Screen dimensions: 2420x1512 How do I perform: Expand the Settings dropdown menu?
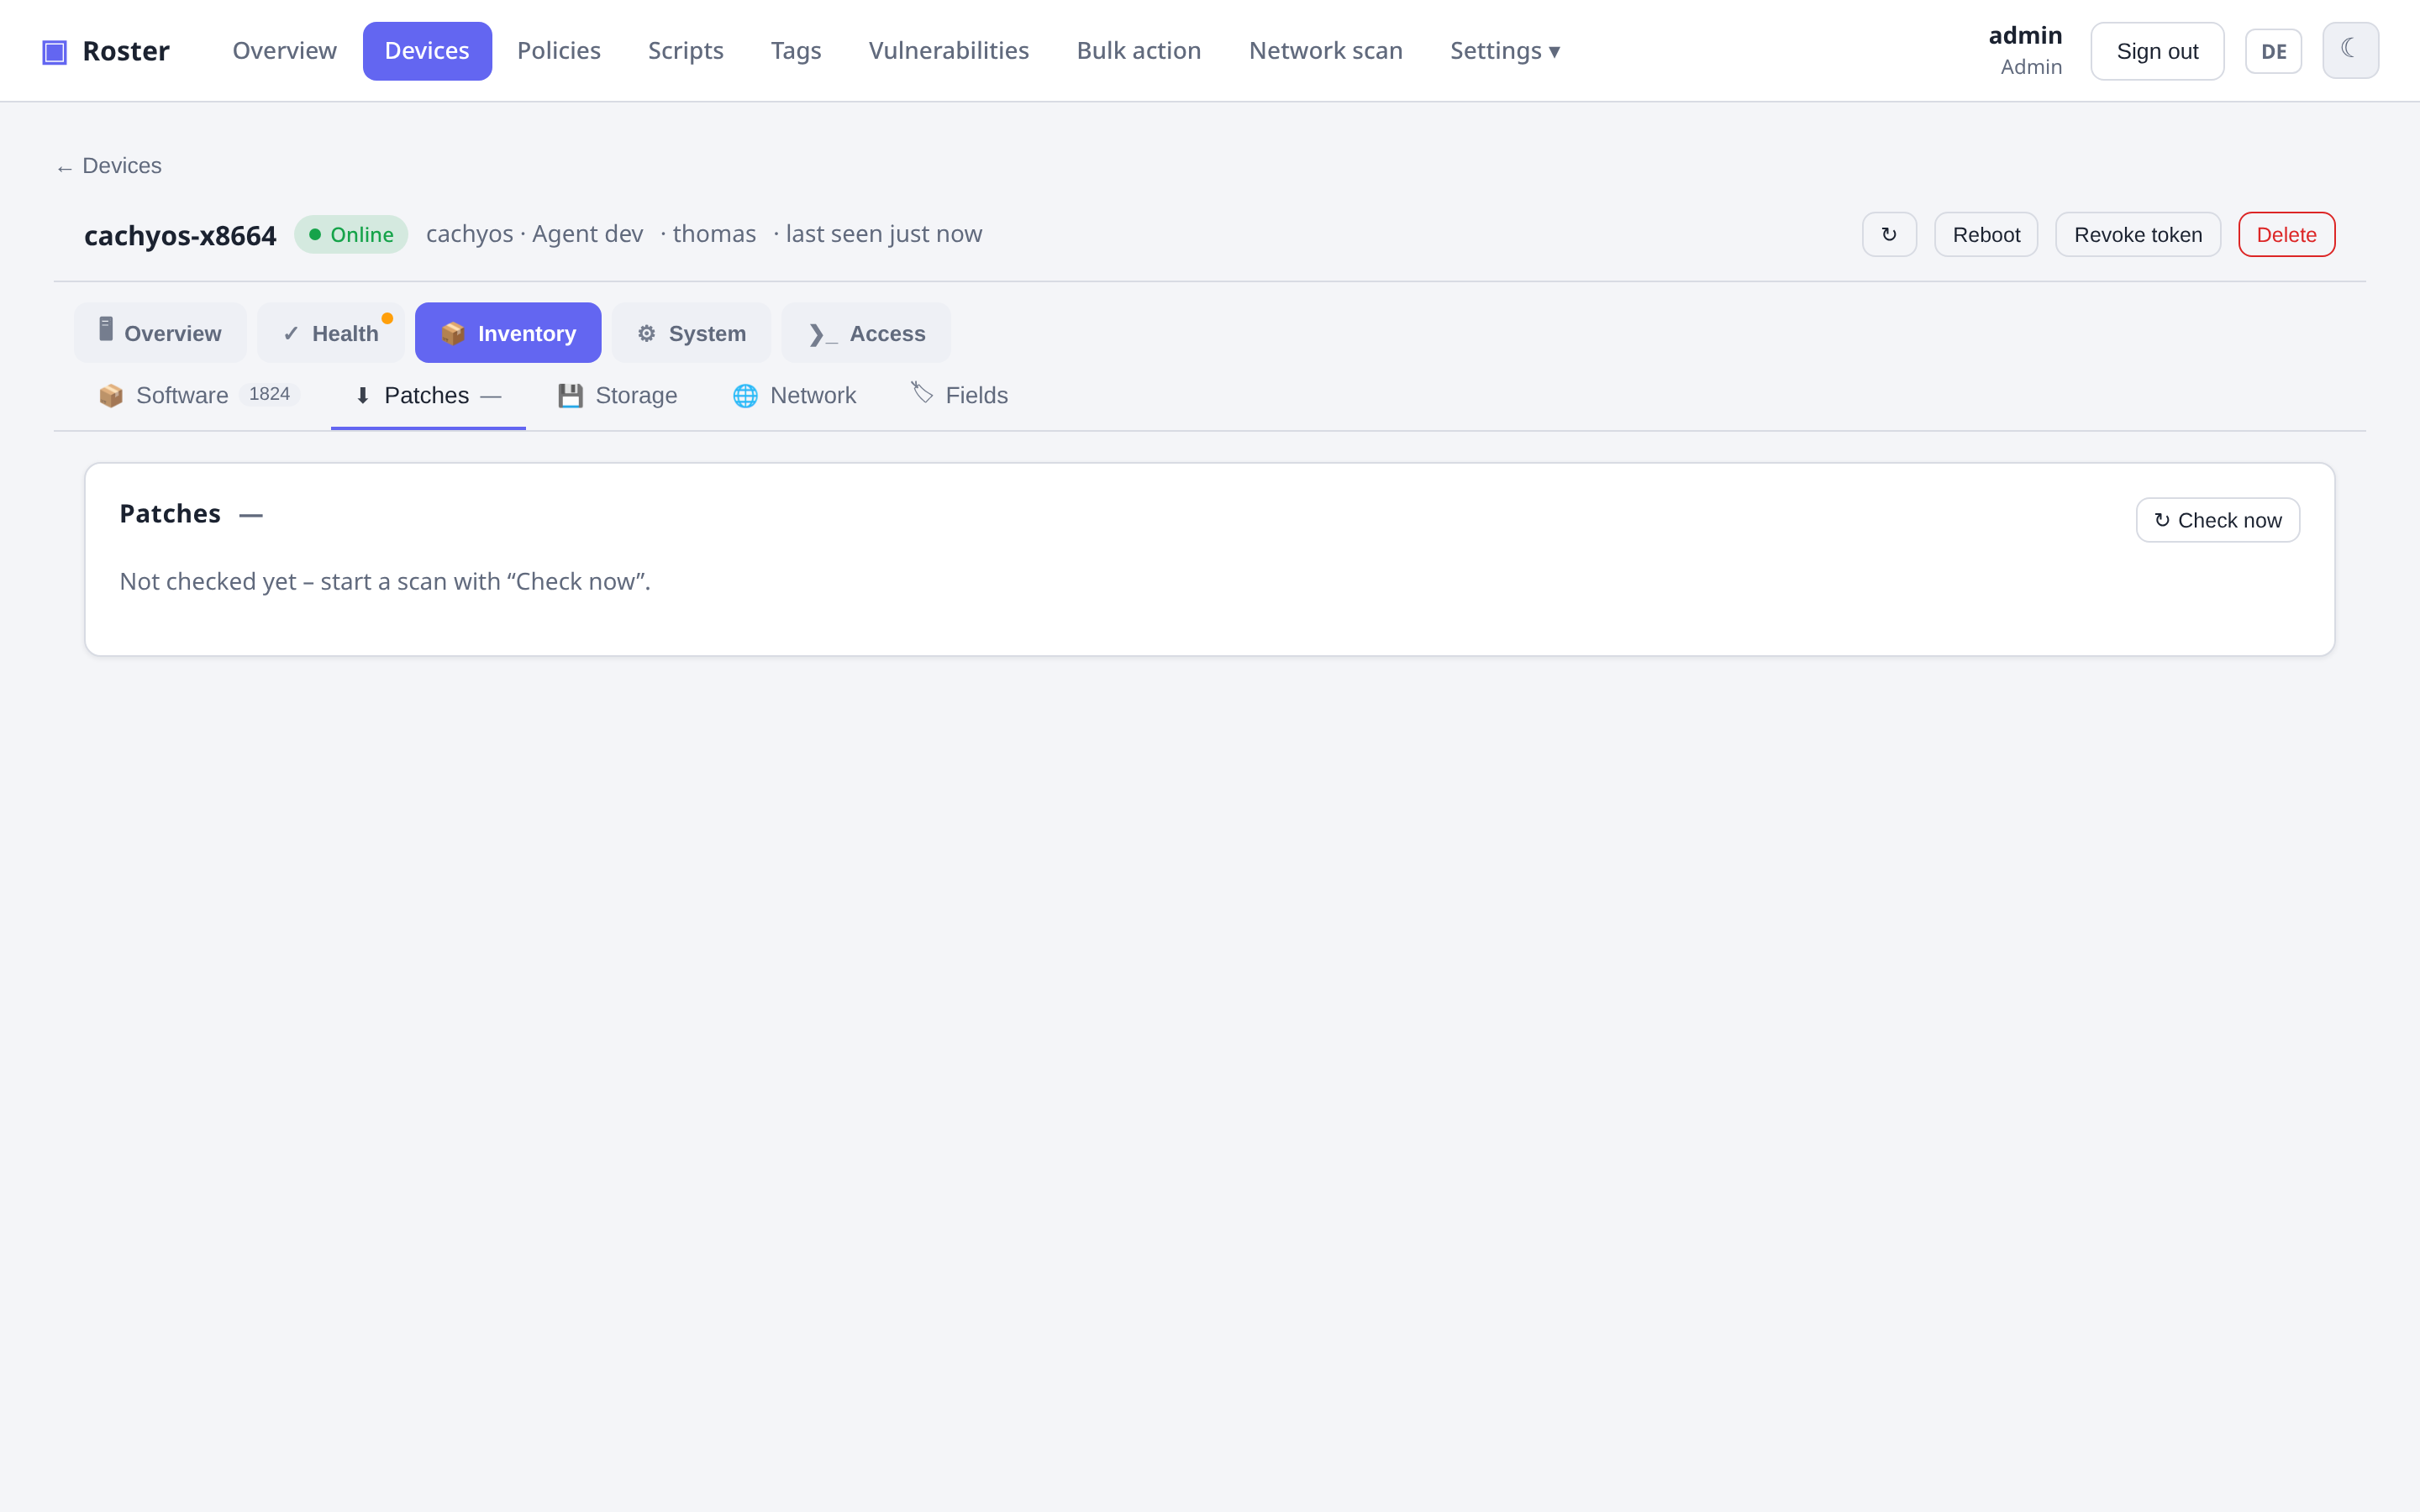1504,51
